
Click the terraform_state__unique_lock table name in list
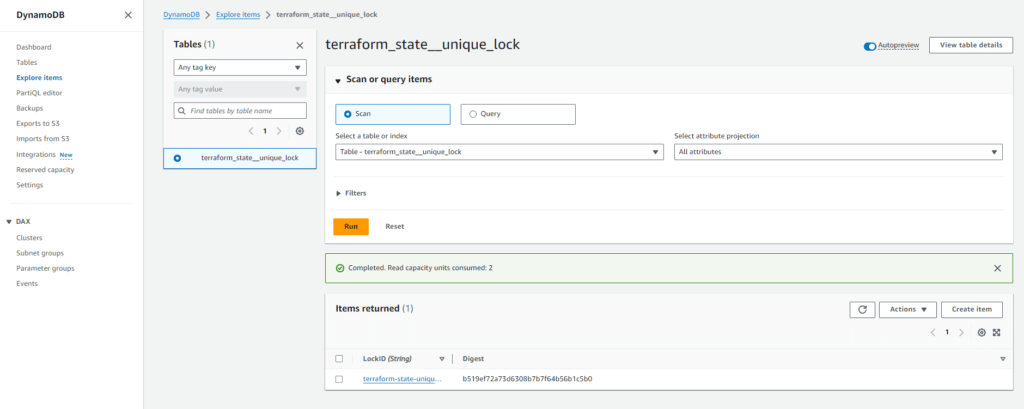(249, 158)
